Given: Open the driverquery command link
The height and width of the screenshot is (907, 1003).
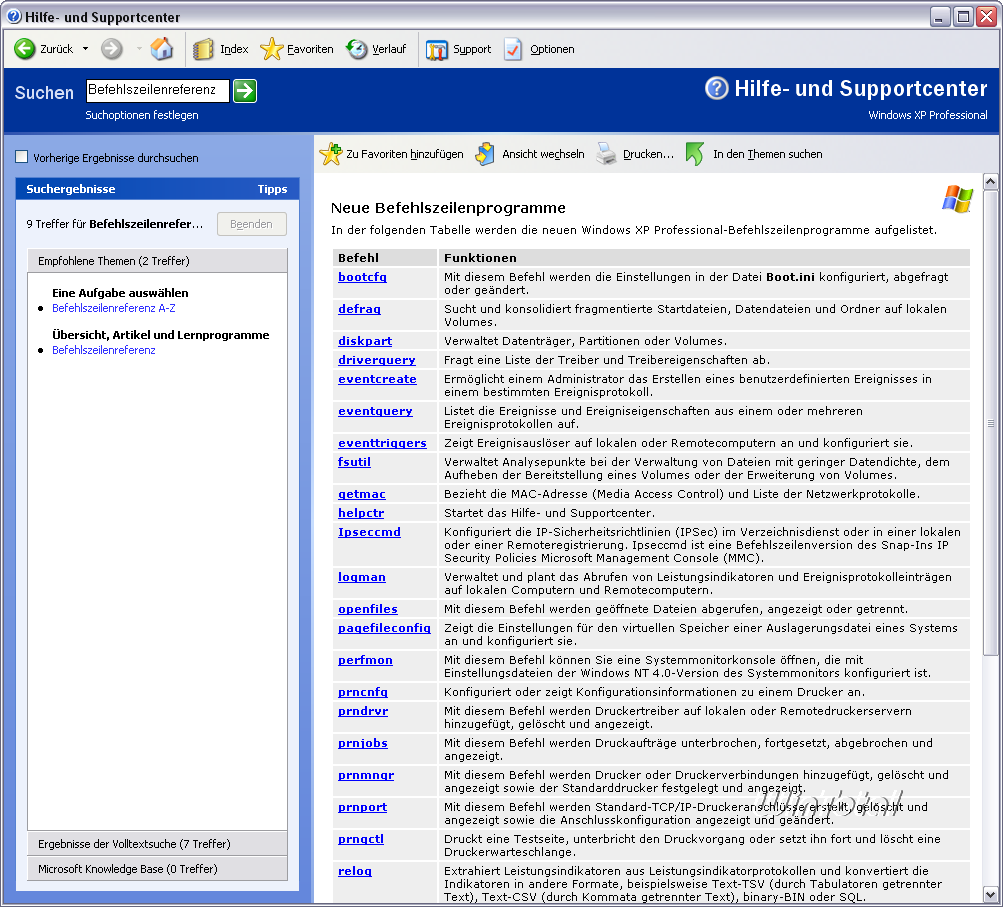Looking at the screenshot, I should point(376,360).
